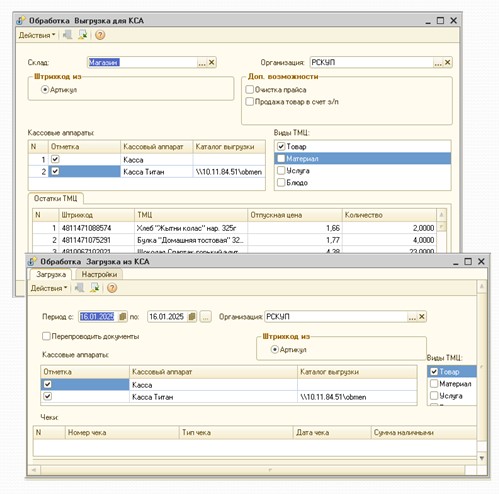The width and height of the screenshot is (499, 494).
Task: Open Организация picker ellipsis in Загрузка window
Action: 412,316
